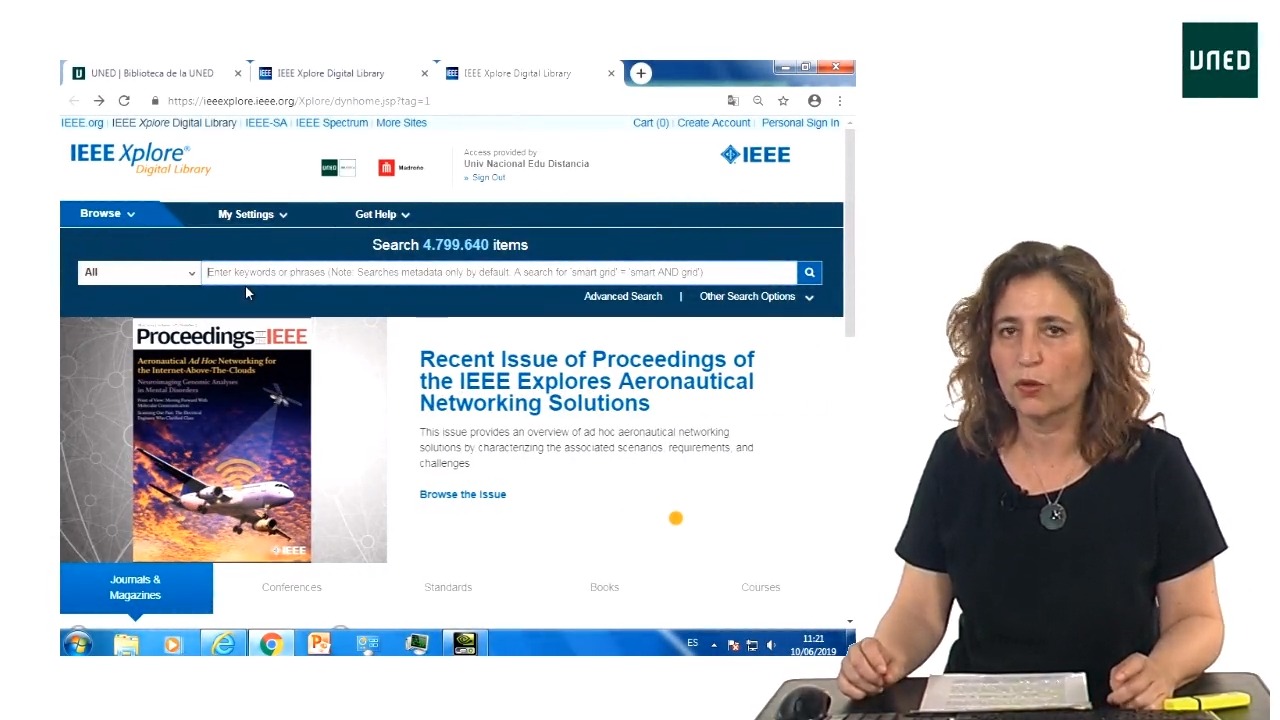This screenshot has height=720, width=1280.
Task: Click the padlock site info icon
Action: coord(155,101)
